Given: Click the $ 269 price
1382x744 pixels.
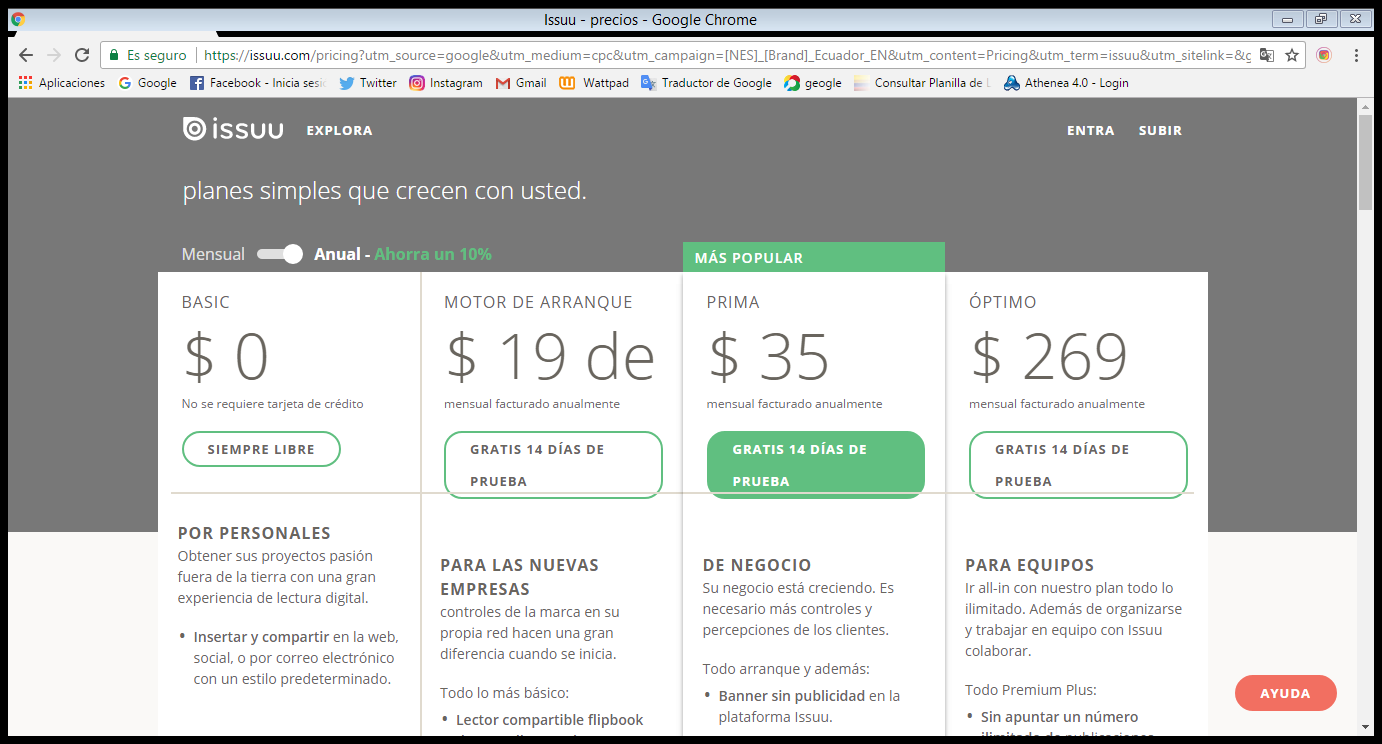Looking at the screenshot, I should [1049, 356].
